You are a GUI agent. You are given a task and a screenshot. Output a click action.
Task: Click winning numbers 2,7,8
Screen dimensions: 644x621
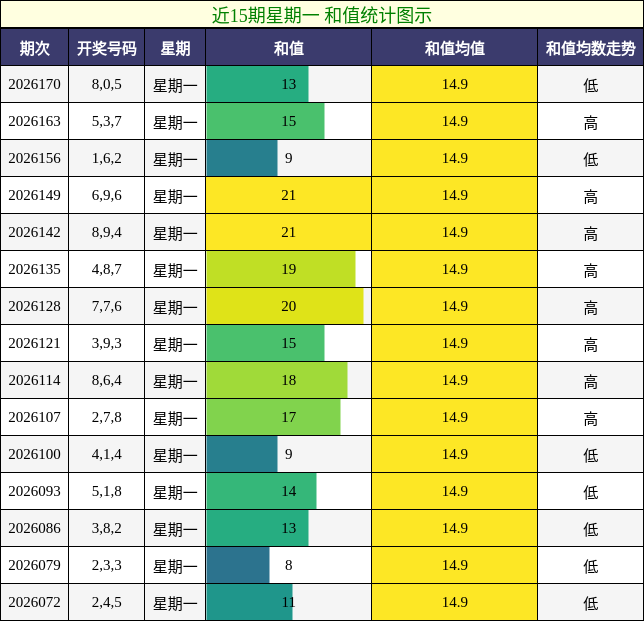point(107,417)
